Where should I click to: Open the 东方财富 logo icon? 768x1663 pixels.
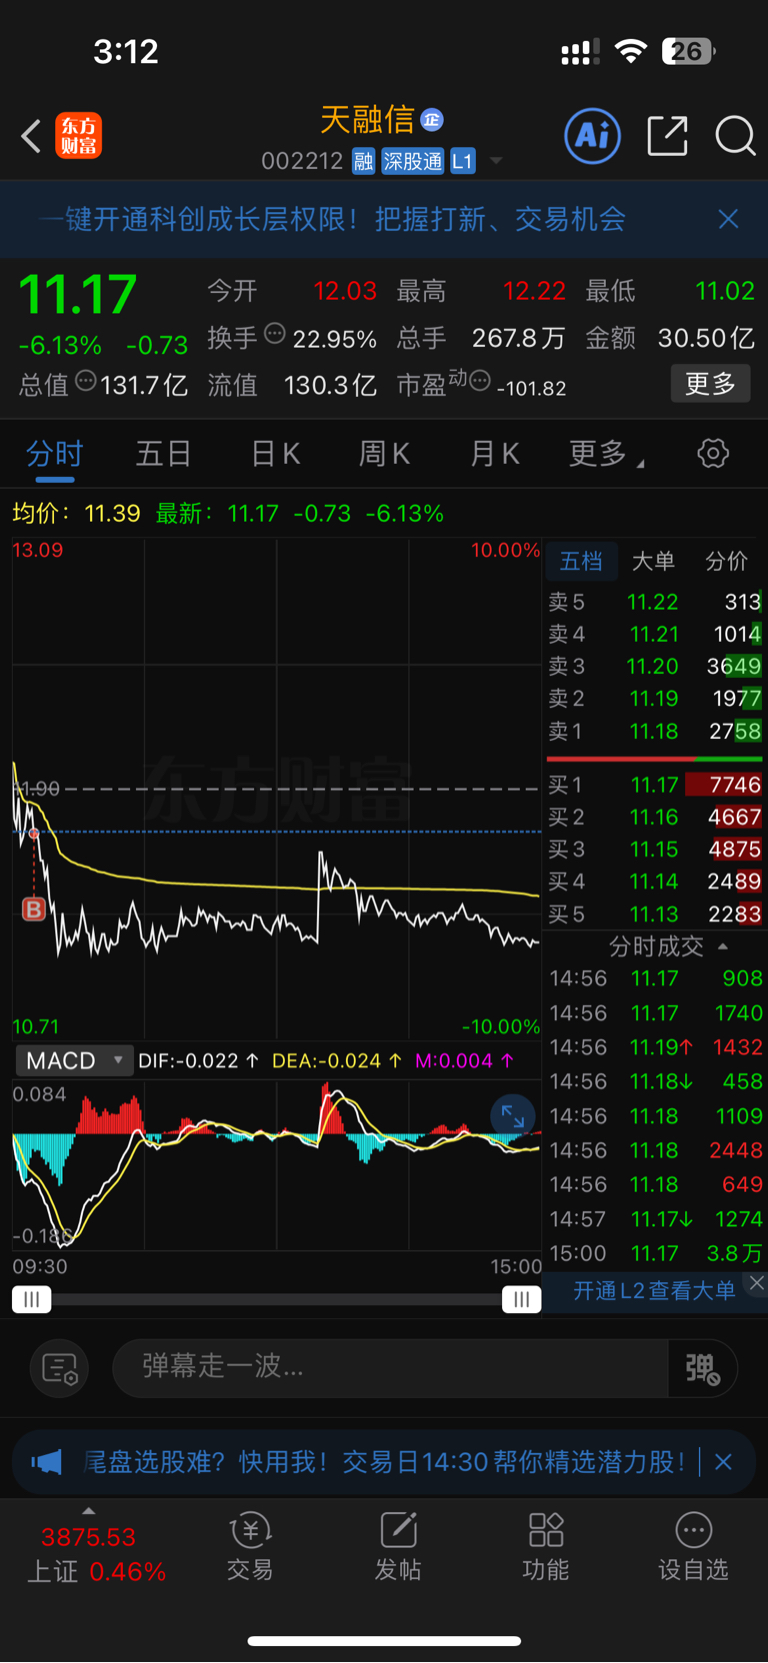tap(79, 136)
